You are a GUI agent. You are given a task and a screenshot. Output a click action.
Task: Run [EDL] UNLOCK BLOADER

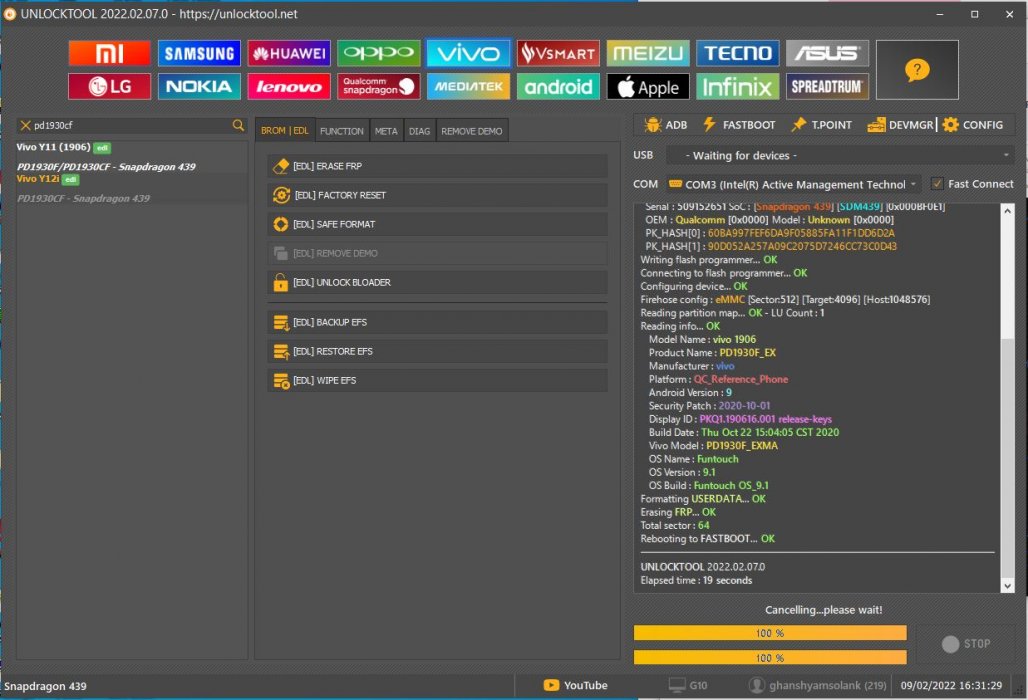(437, 282)
